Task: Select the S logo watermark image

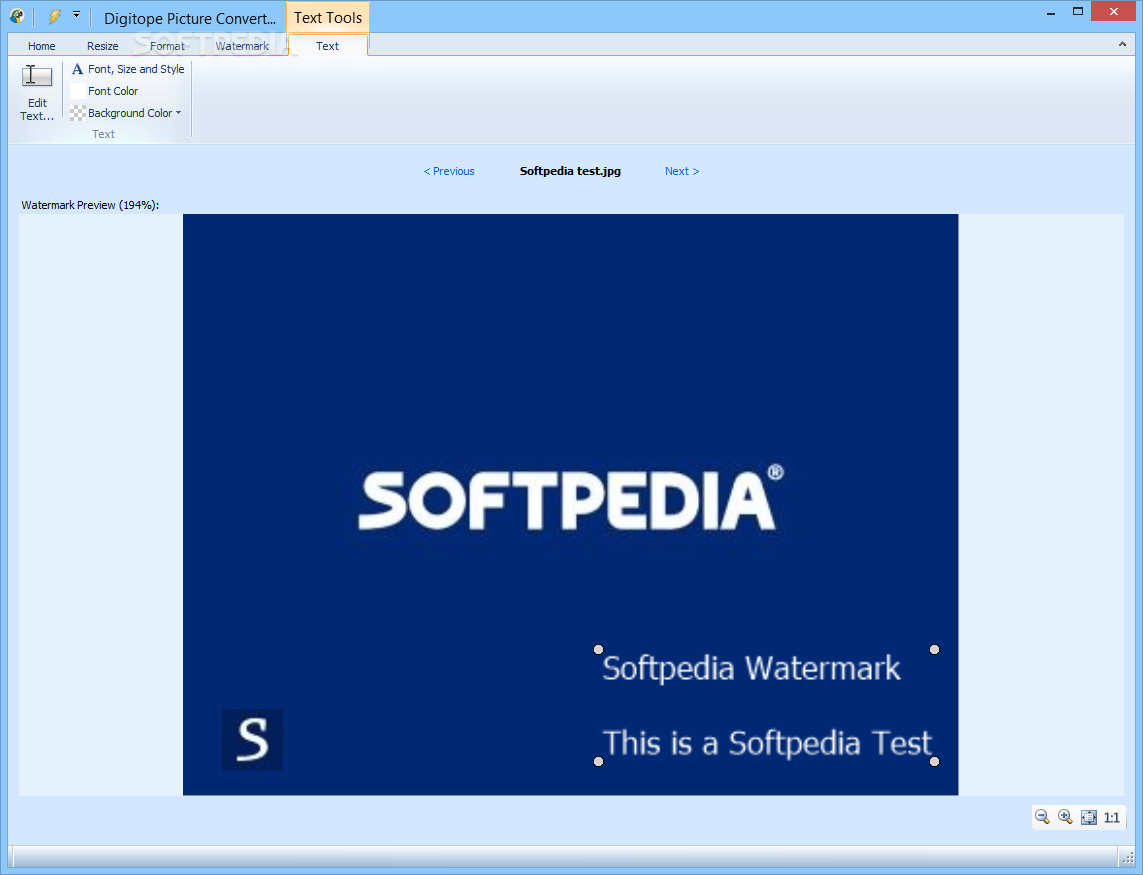Action: [253, 739]
